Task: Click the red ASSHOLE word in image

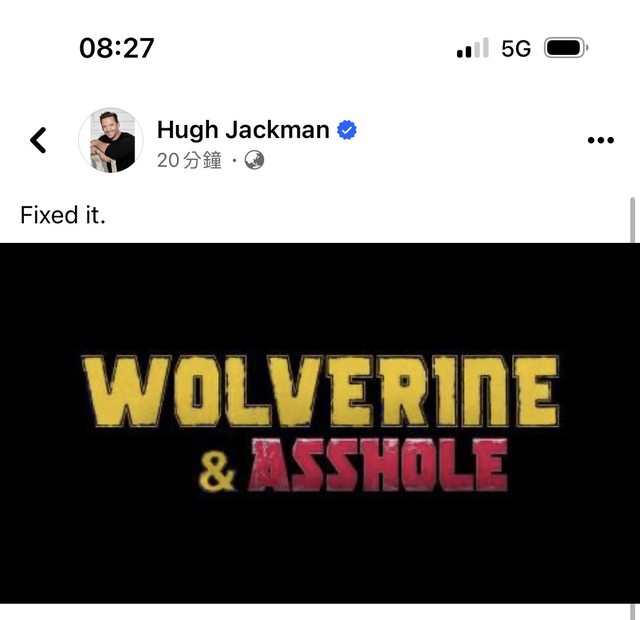Action: pyautogui.click(x=378, y=465)
